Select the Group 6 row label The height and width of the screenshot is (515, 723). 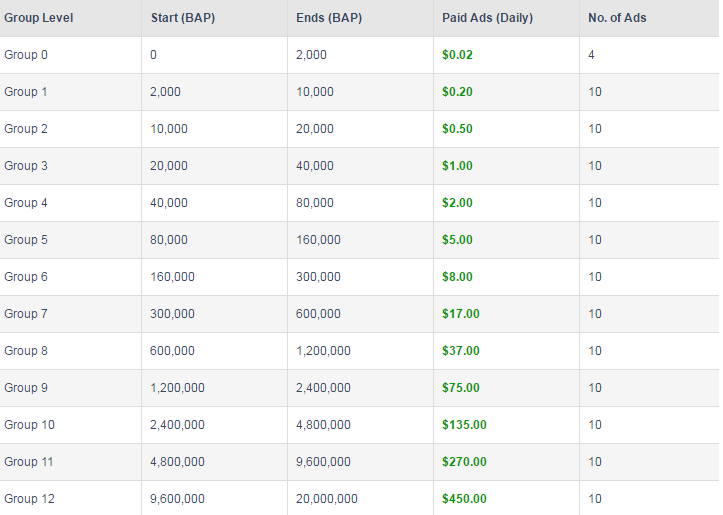[x=26, y=277]
